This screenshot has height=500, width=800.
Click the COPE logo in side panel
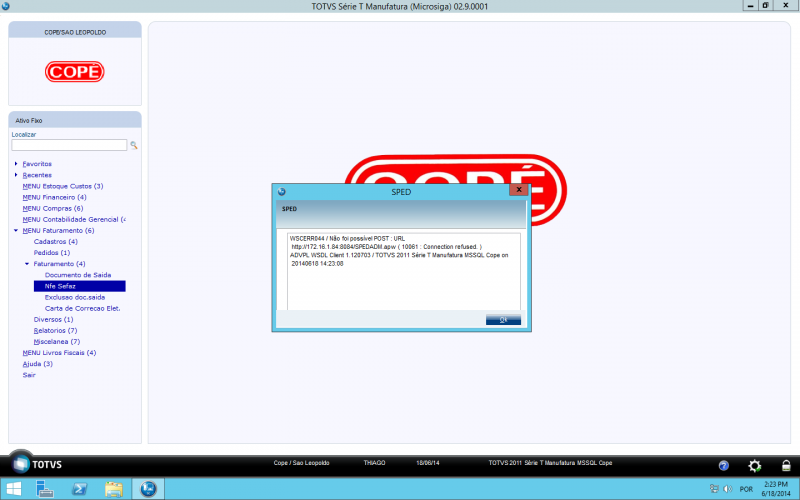(75, 71)
